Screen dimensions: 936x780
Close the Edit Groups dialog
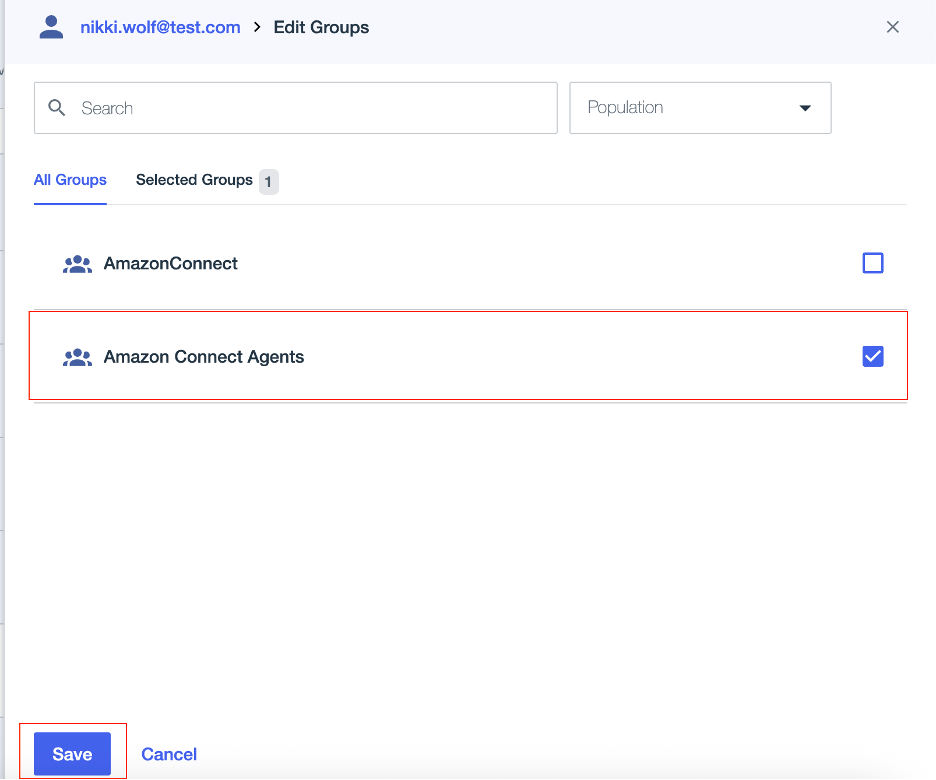tap(892, 27)
